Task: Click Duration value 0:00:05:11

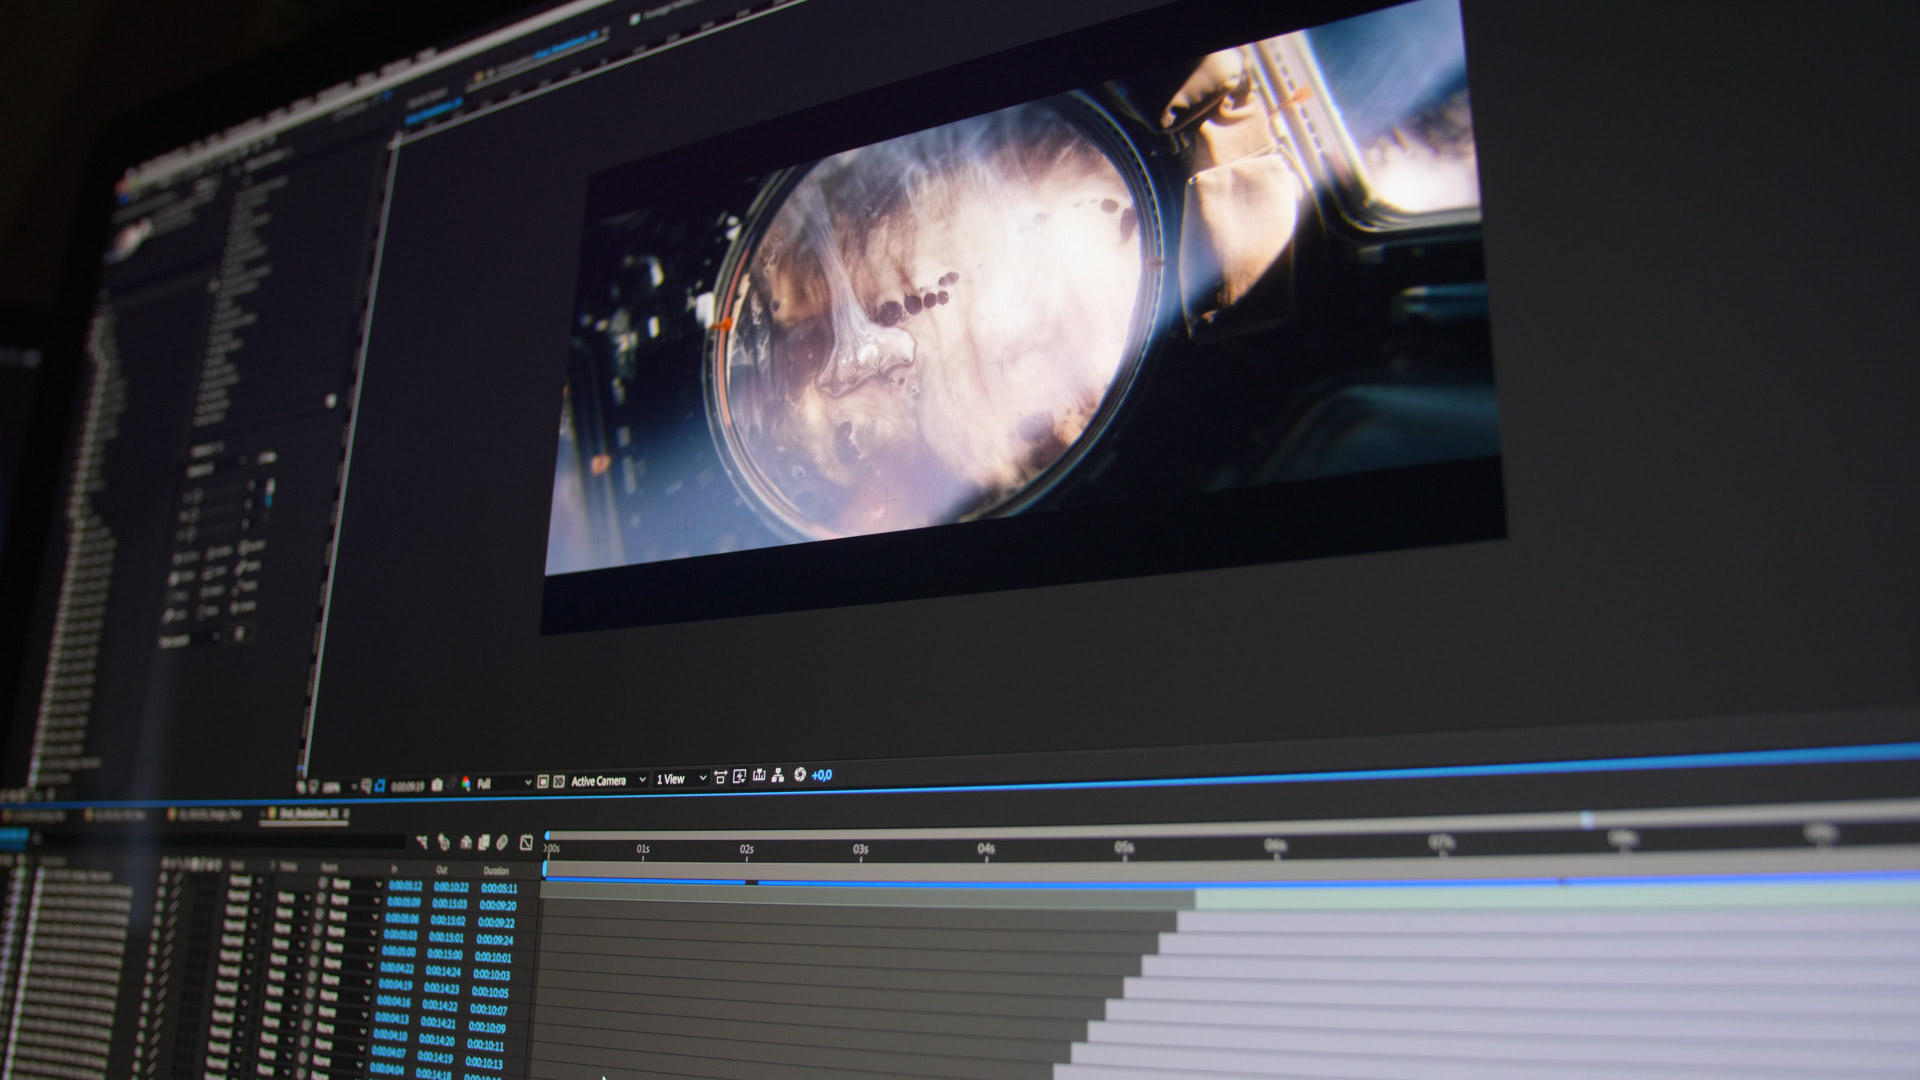Action: click(499, 888)
